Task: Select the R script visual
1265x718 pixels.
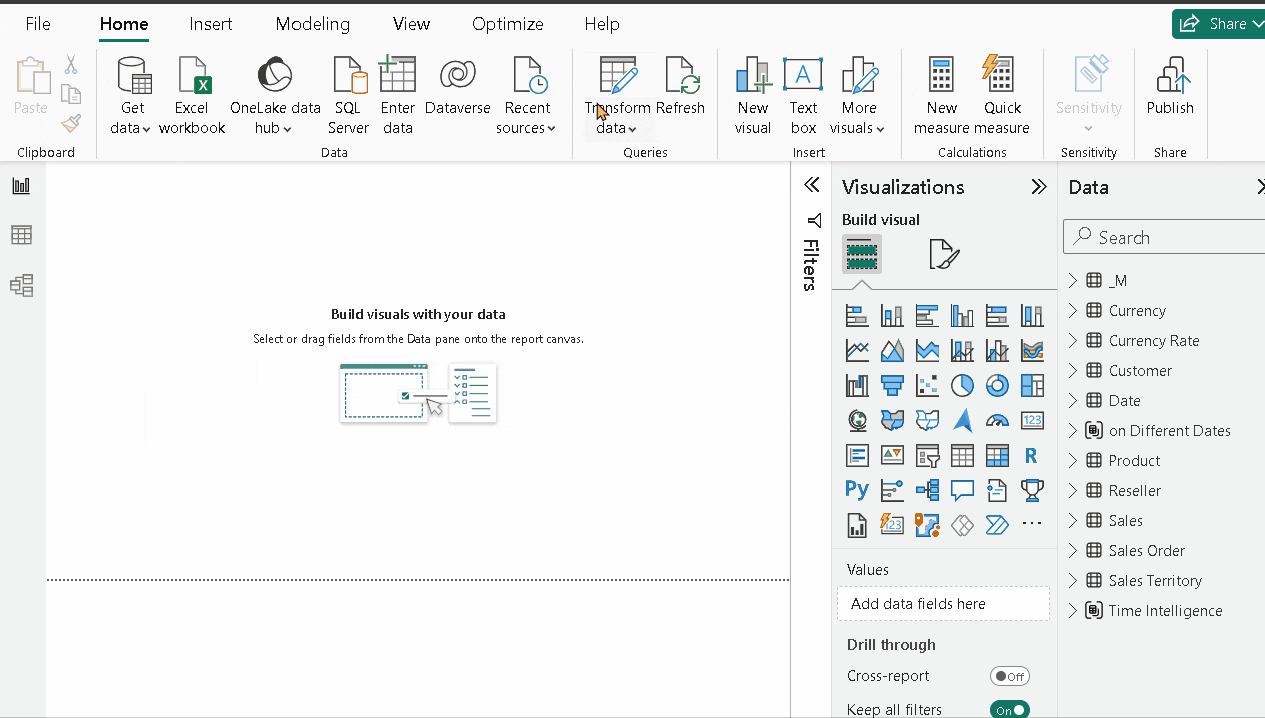Action: 1032,456
